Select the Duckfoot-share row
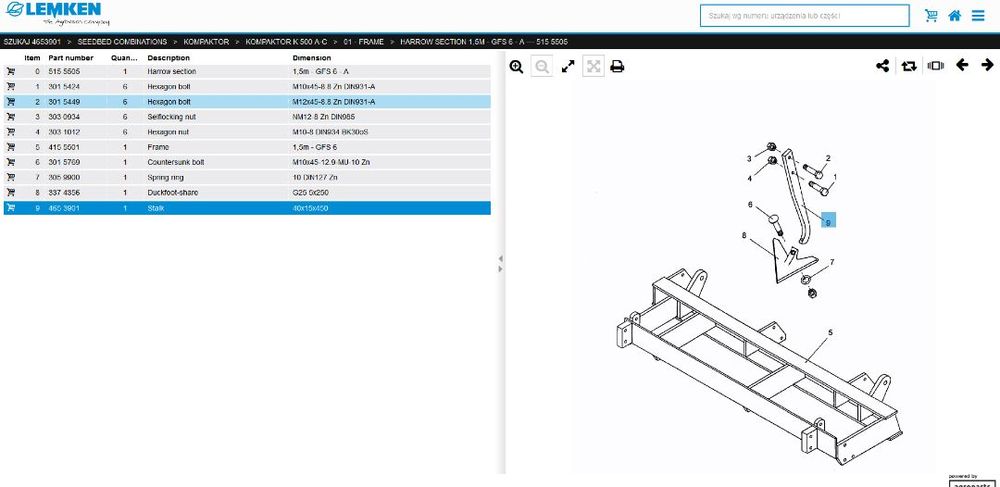The width and height of the screenshot is (1000, 487). (247, 193)
